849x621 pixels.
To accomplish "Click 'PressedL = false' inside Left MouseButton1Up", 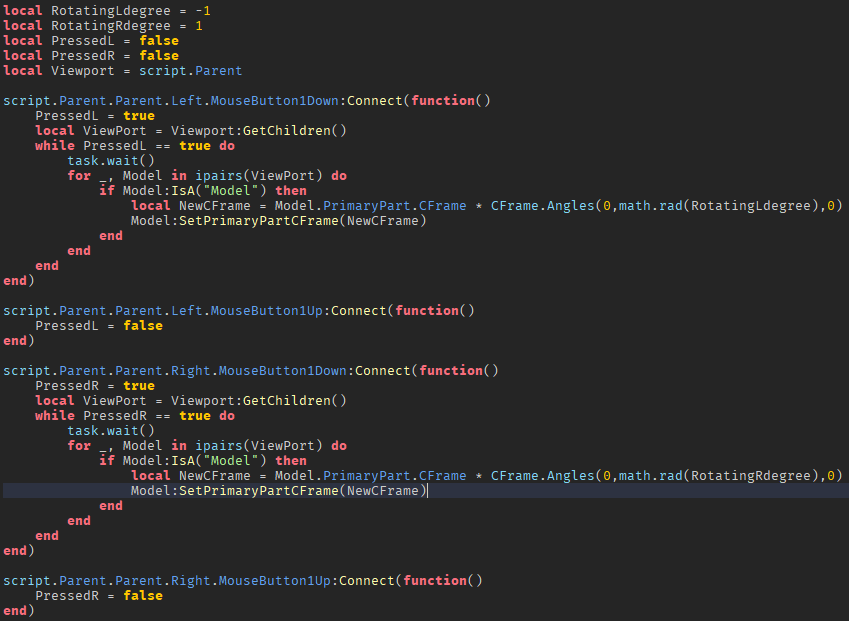I will point(99,326).
